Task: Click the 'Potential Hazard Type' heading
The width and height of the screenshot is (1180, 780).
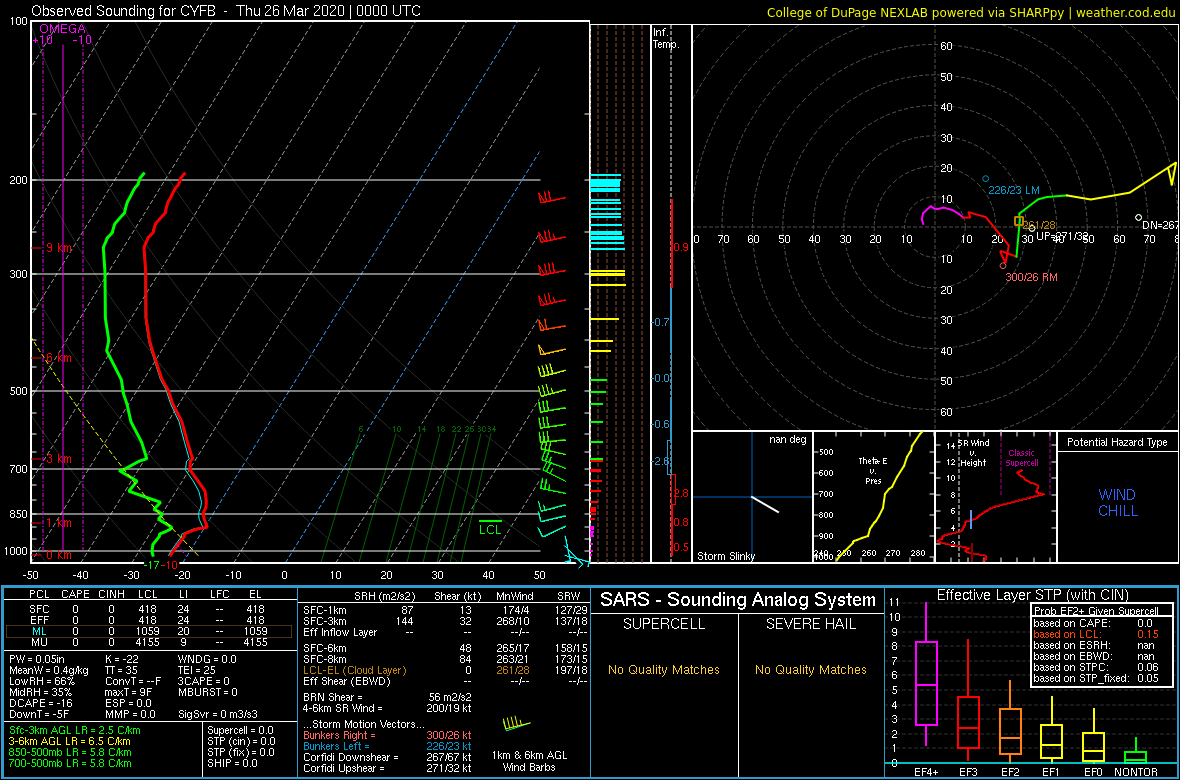Action: (1118, 443)
